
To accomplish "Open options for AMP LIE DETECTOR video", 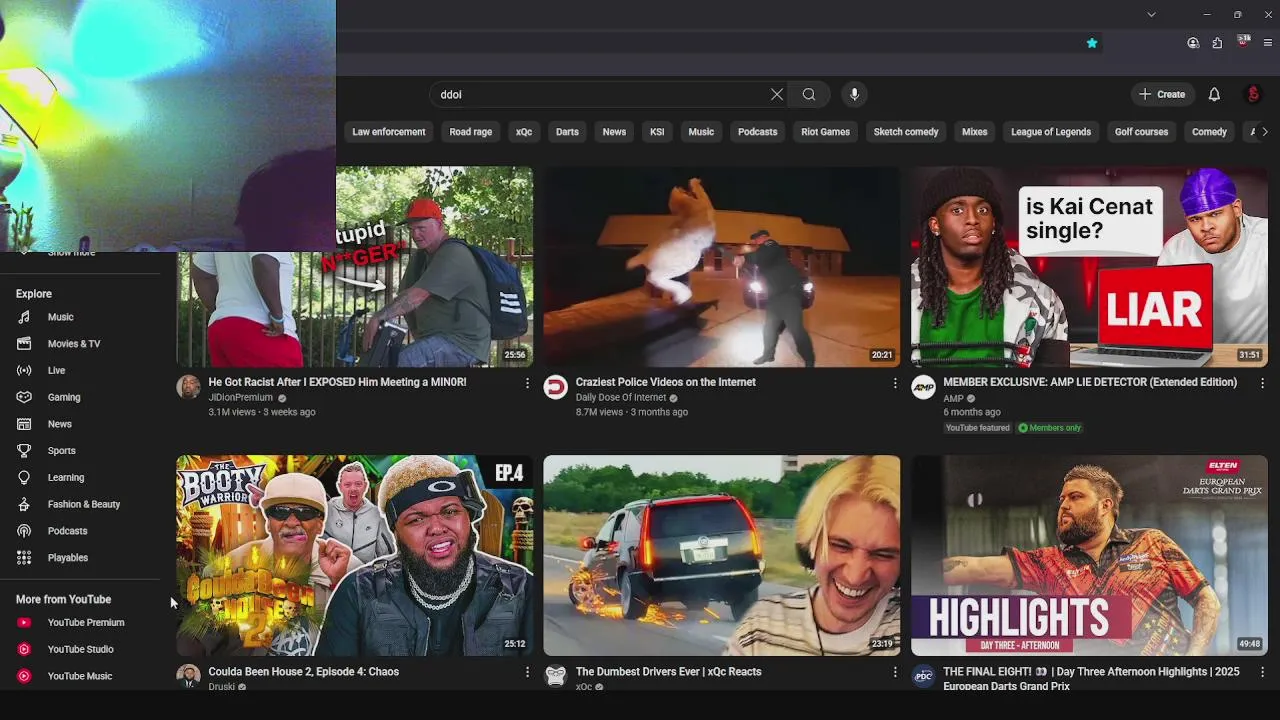I will tap(1262, 383).
